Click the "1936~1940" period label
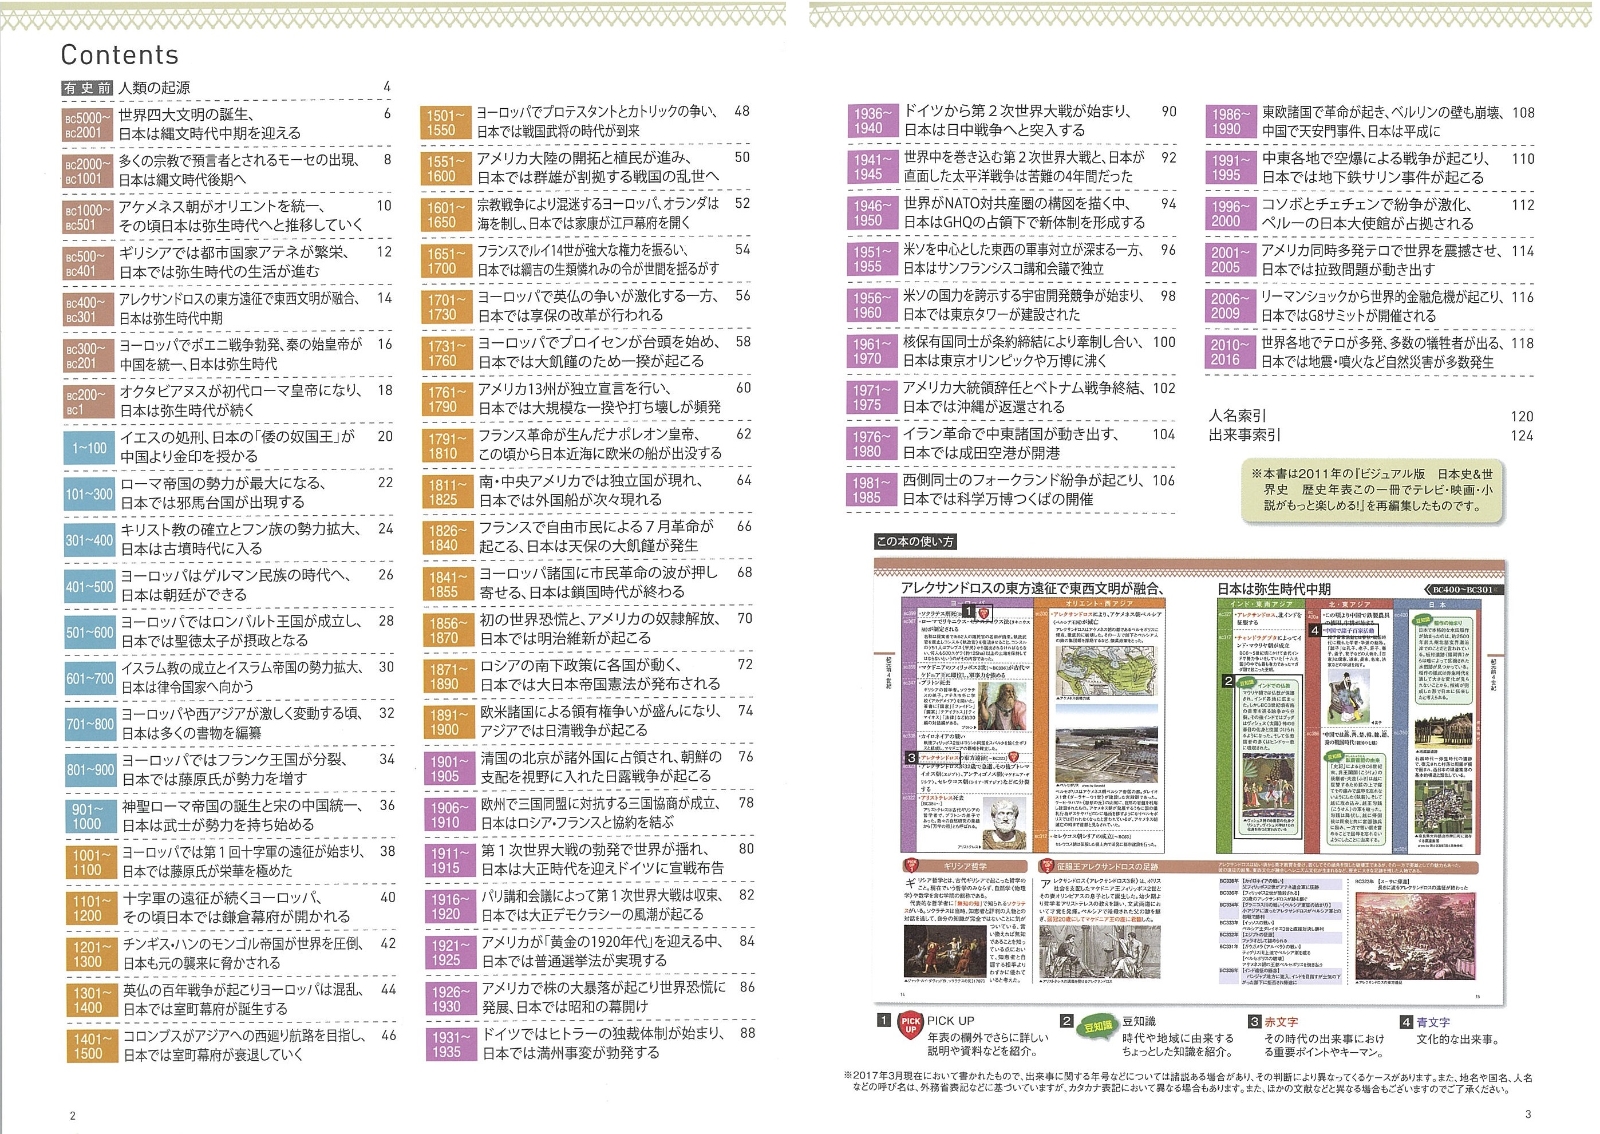1600x1134 pixels. [x=872, y=121]
